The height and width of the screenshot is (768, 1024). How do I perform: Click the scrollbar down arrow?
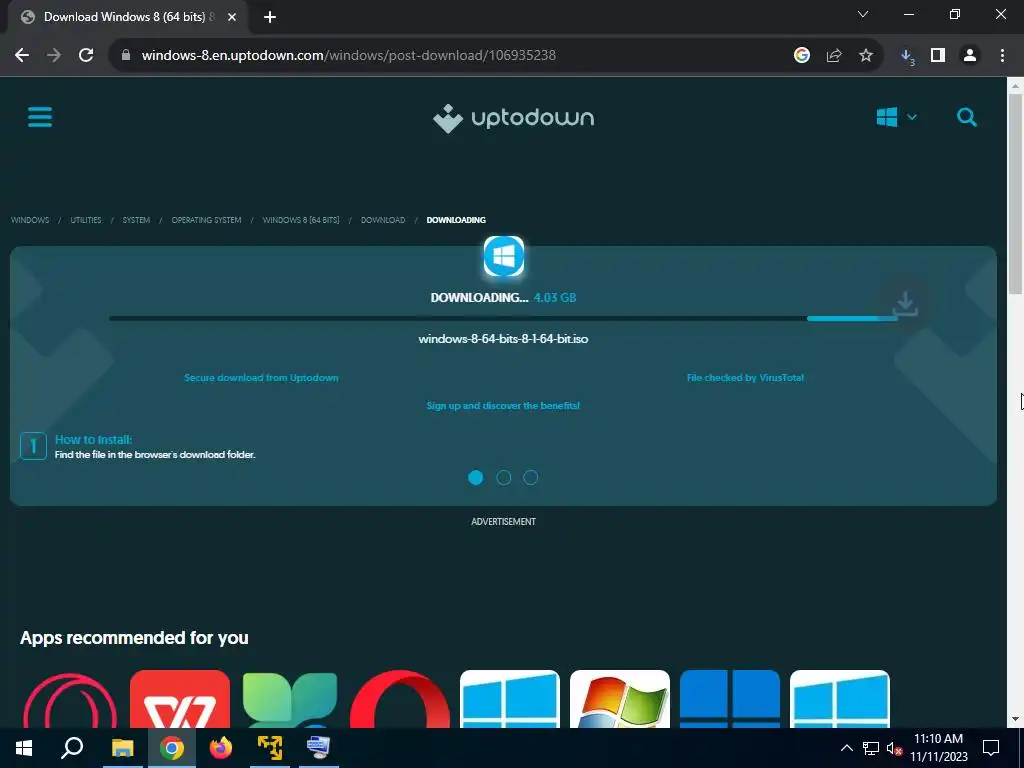(x=1016, y=719)
